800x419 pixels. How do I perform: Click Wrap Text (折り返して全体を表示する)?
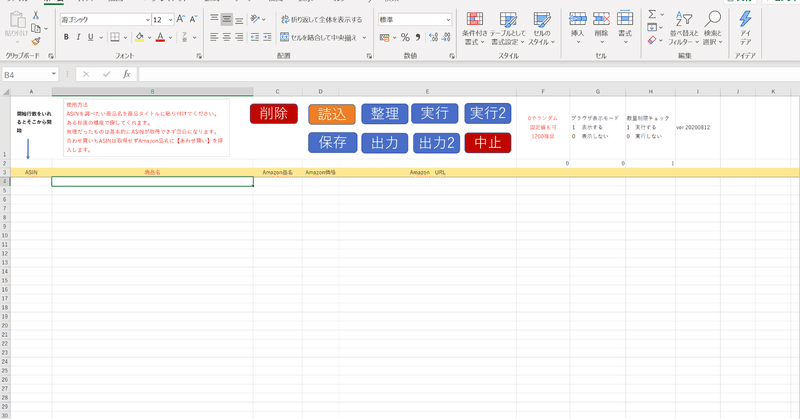pyautogui.click(x=321, y=19)
